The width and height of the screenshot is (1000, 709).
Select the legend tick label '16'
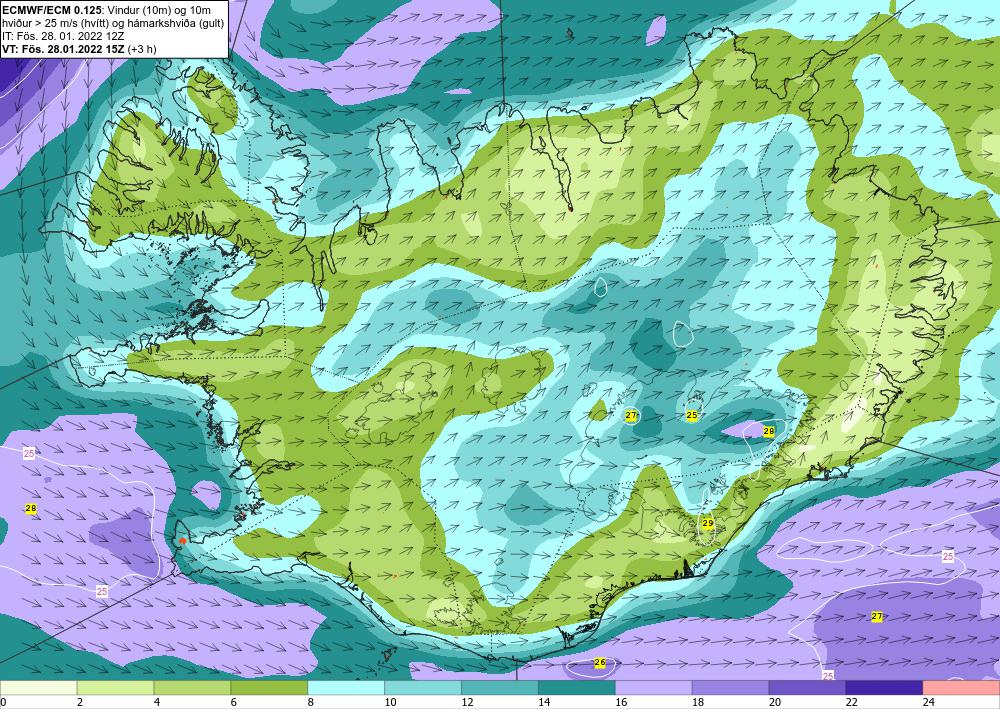(x=621, y=702)
